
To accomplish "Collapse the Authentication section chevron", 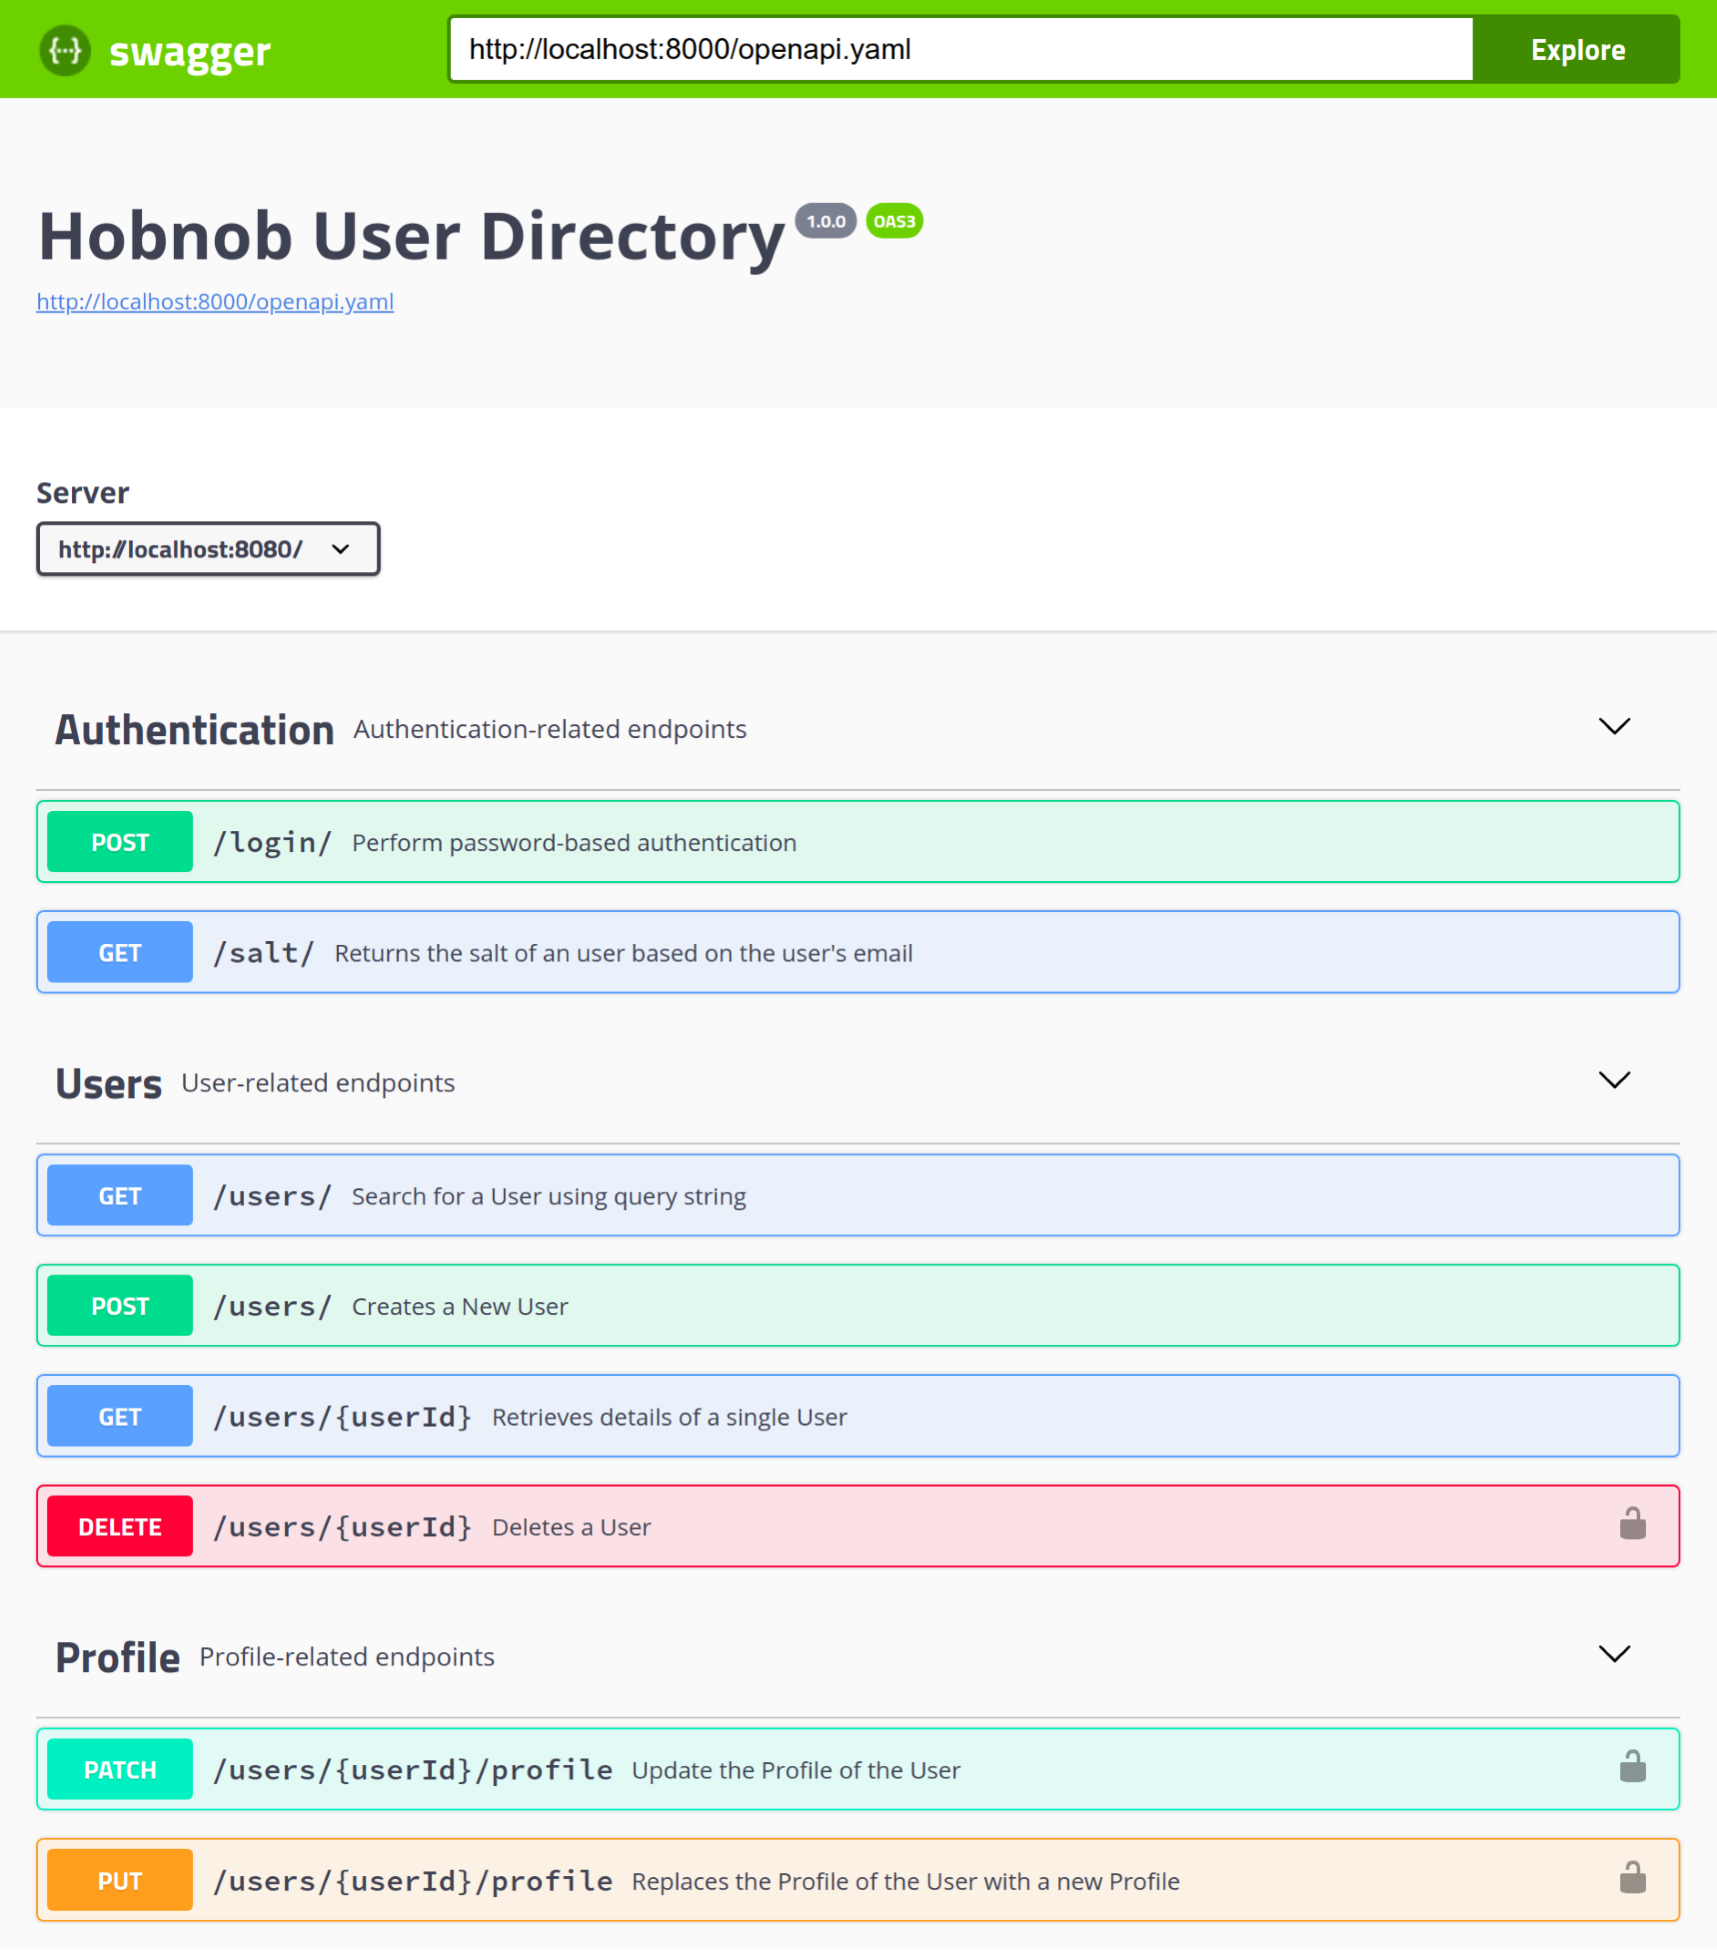I will click(1613, 727).
